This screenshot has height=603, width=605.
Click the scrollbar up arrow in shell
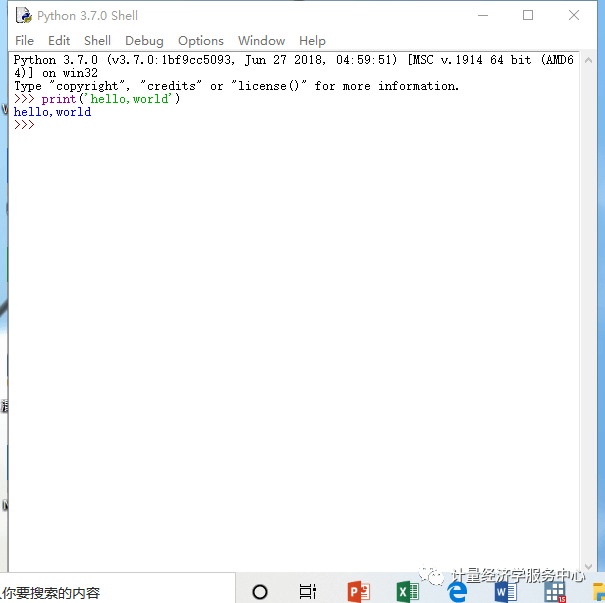click(x=588, y=60)
